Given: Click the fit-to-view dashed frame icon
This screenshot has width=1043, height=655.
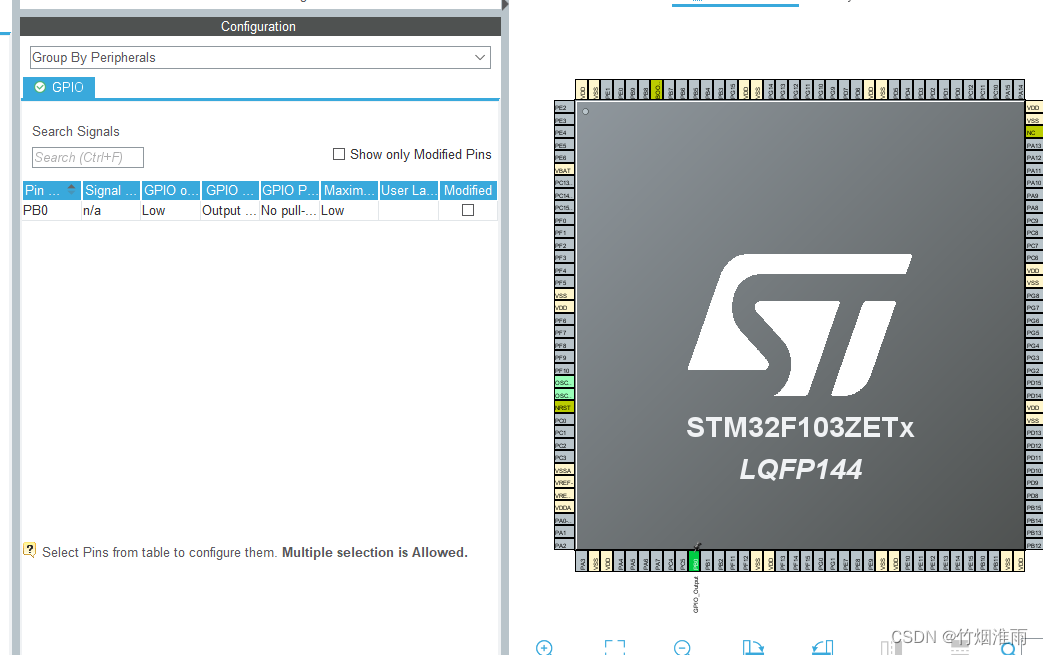Looking at the screenshot, I should point(615,648).
